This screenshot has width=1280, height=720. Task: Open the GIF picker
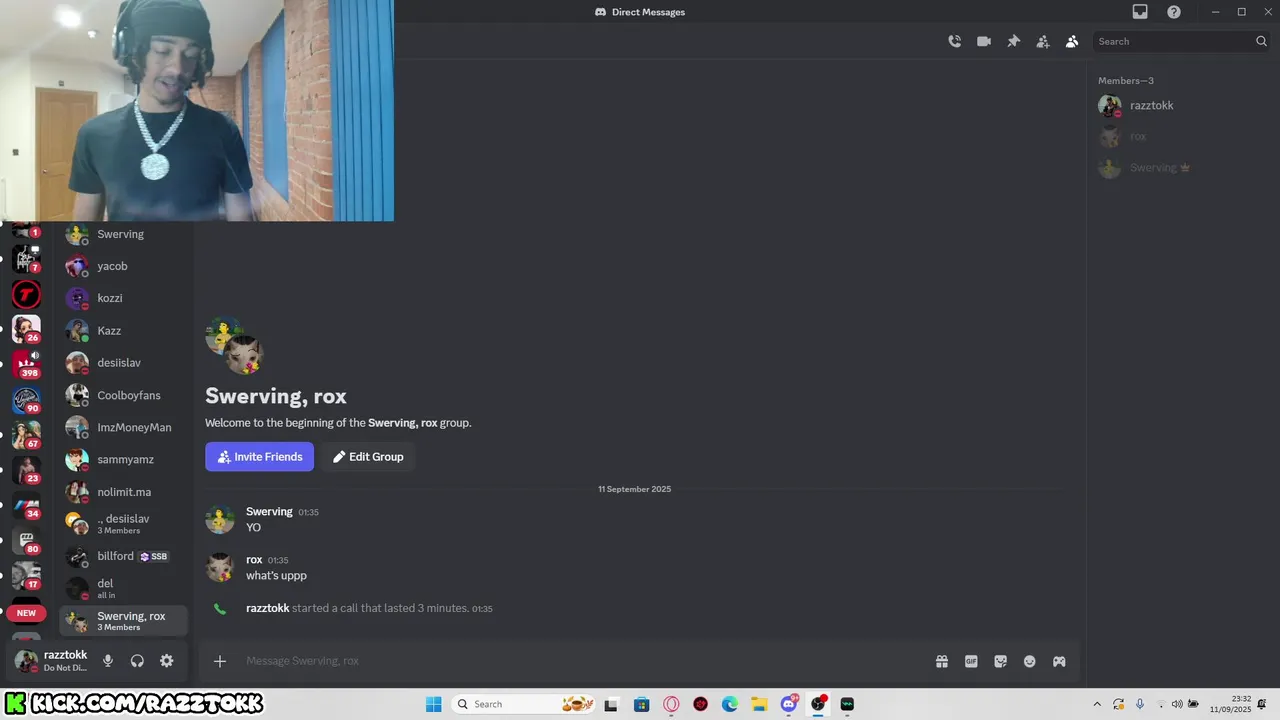pos(971,661)
